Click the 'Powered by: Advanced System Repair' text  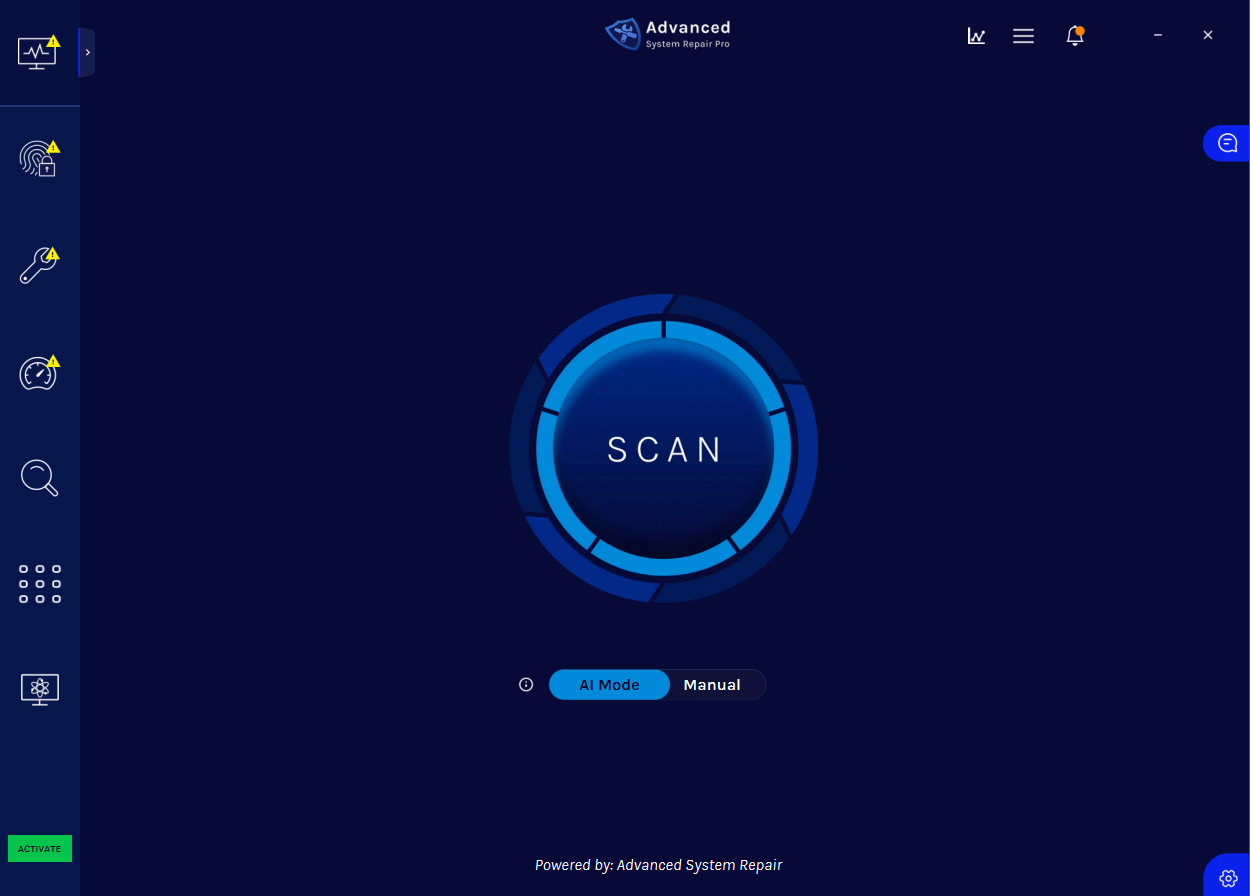pos(659,865)
